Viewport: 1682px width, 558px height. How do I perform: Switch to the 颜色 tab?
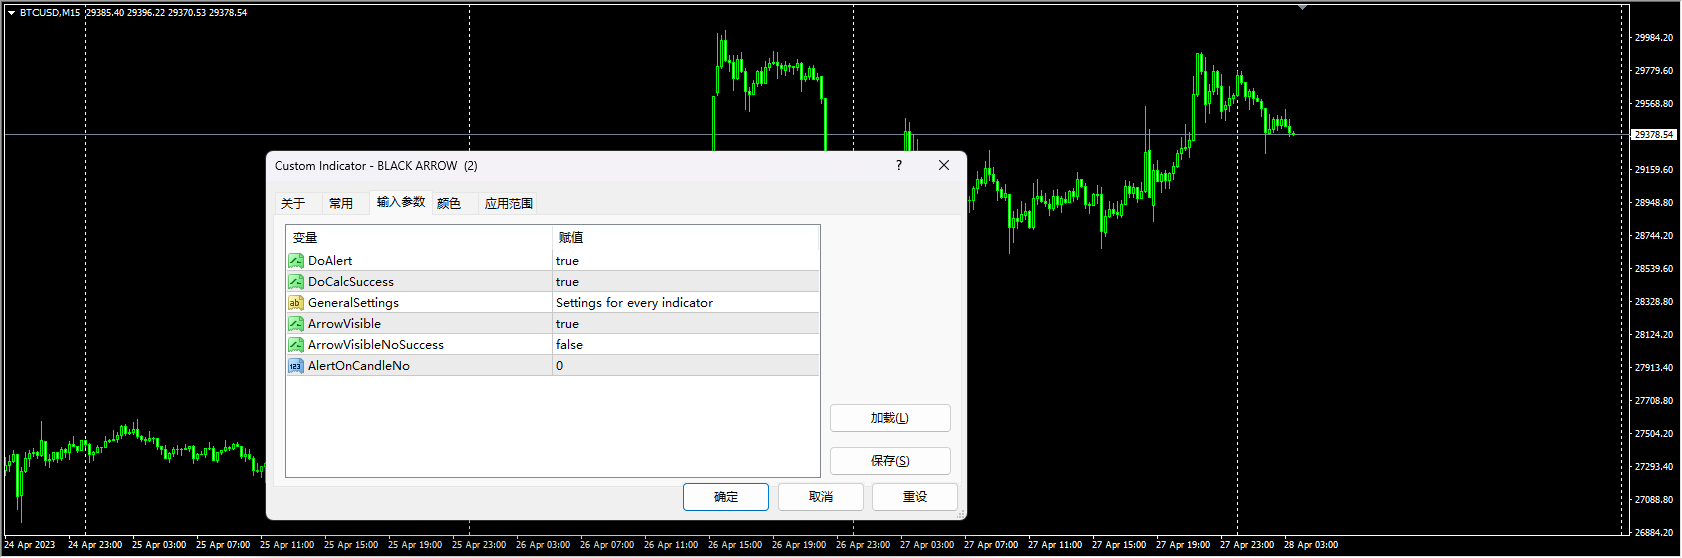click(x=449, y=204)
